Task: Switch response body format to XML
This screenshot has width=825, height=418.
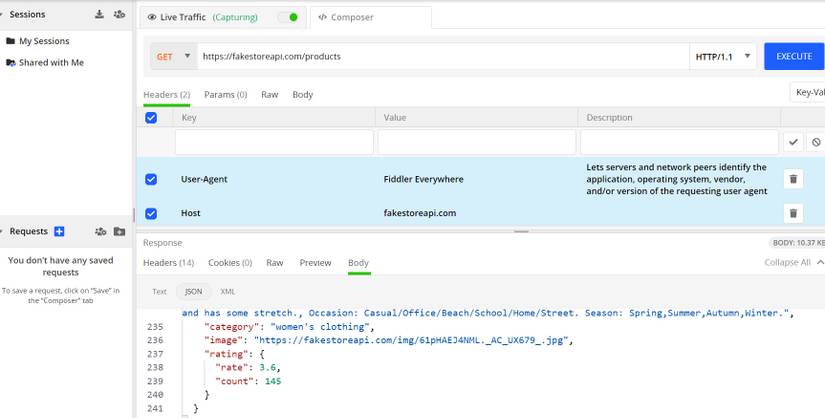Action: [228, 292]
